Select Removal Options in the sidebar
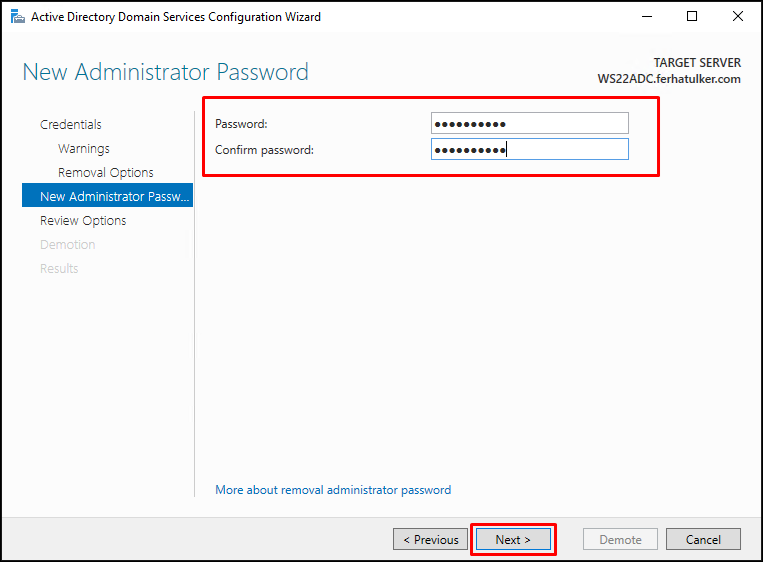Viewport: 763px width, 562px height. [x=106, y=172]
